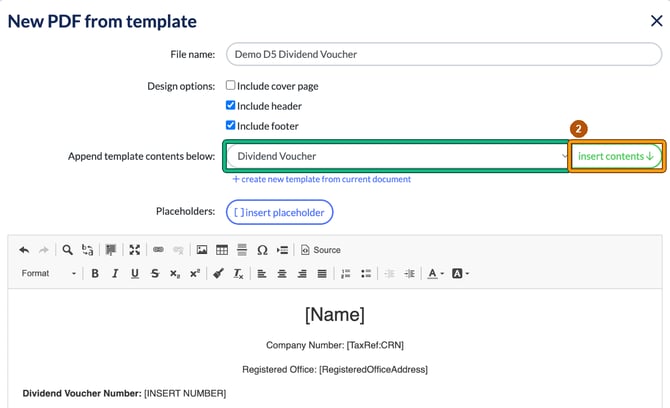Image resolution: width=670 pixels, height=408 pixels.
Task: Click the Copy Formatting brush
Action: (218, 273)
